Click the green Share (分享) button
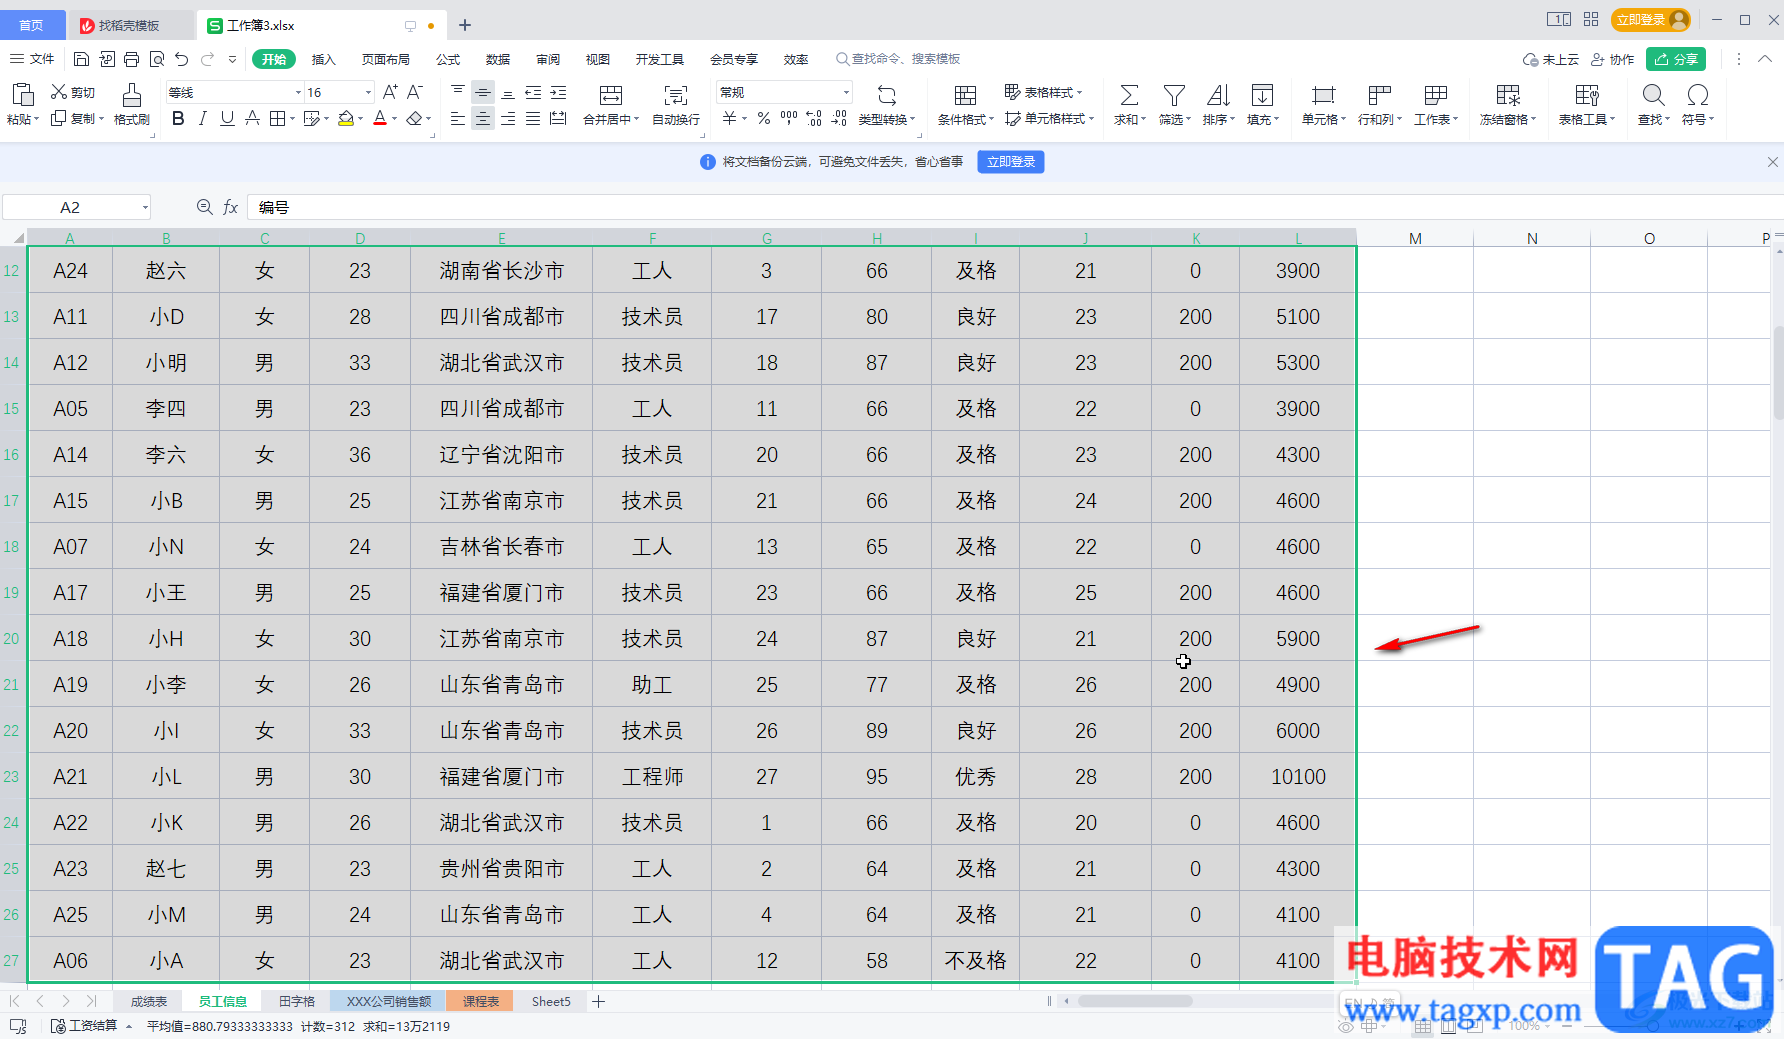Image resolution: width=1784 pixels, height=1039 pixels. [x=1676, y=59]
